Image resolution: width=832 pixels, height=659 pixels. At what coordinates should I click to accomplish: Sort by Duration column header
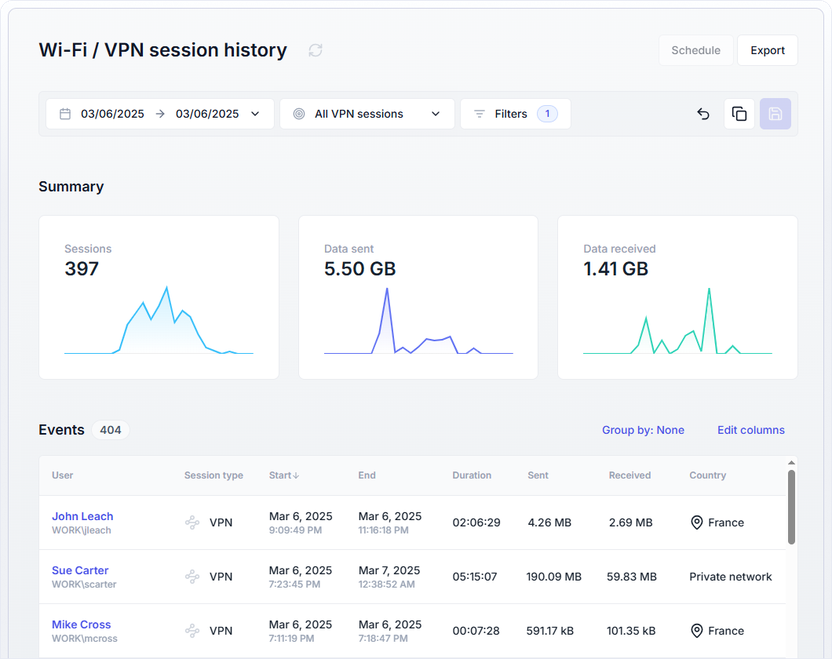[472, 475]
